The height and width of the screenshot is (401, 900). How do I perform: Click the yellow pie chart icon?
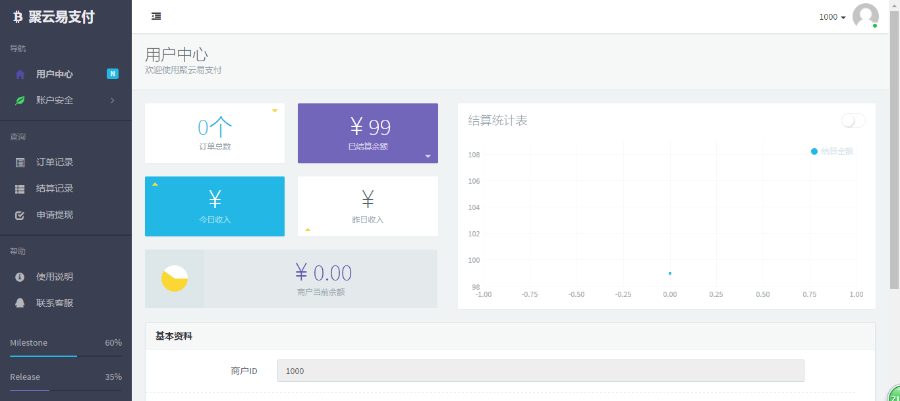coord(174,279)
